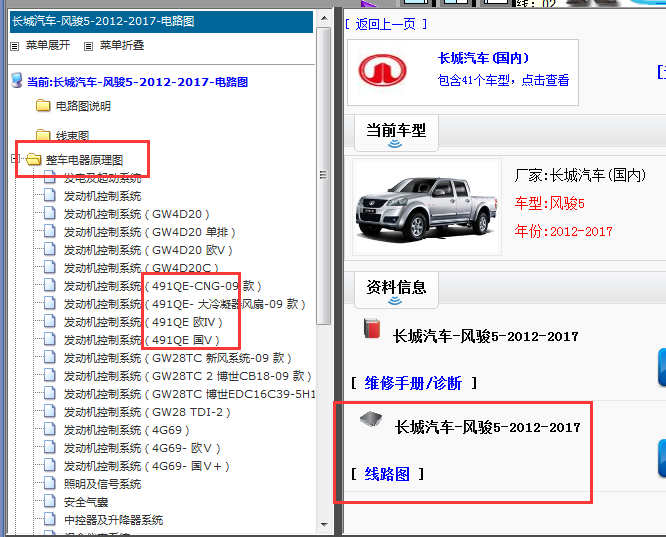Click the red book icon by 长城汽车-风骏5-2012-2017
Viewport: 666px width, 537px height.
click(372, 328)
